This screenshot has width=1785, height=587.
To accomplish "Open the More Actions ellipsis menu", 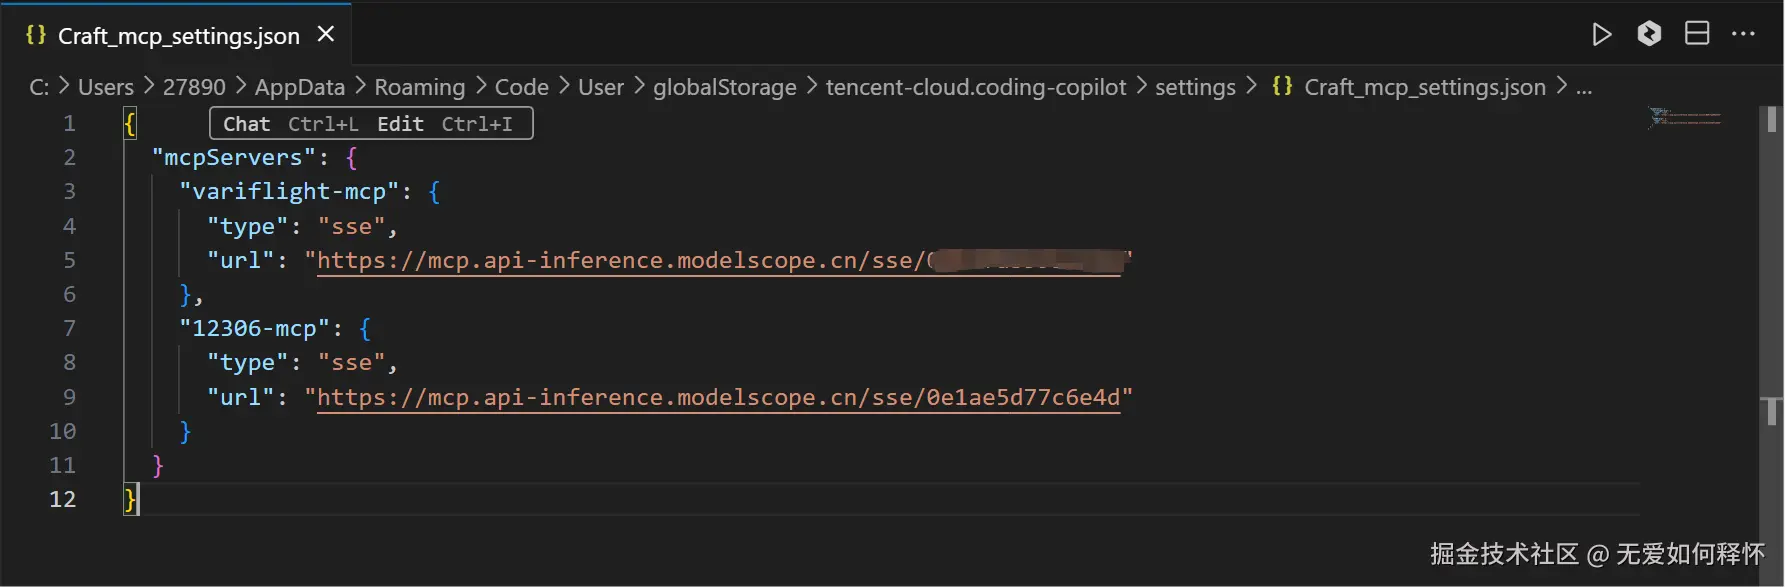I will coord(1743,34).
